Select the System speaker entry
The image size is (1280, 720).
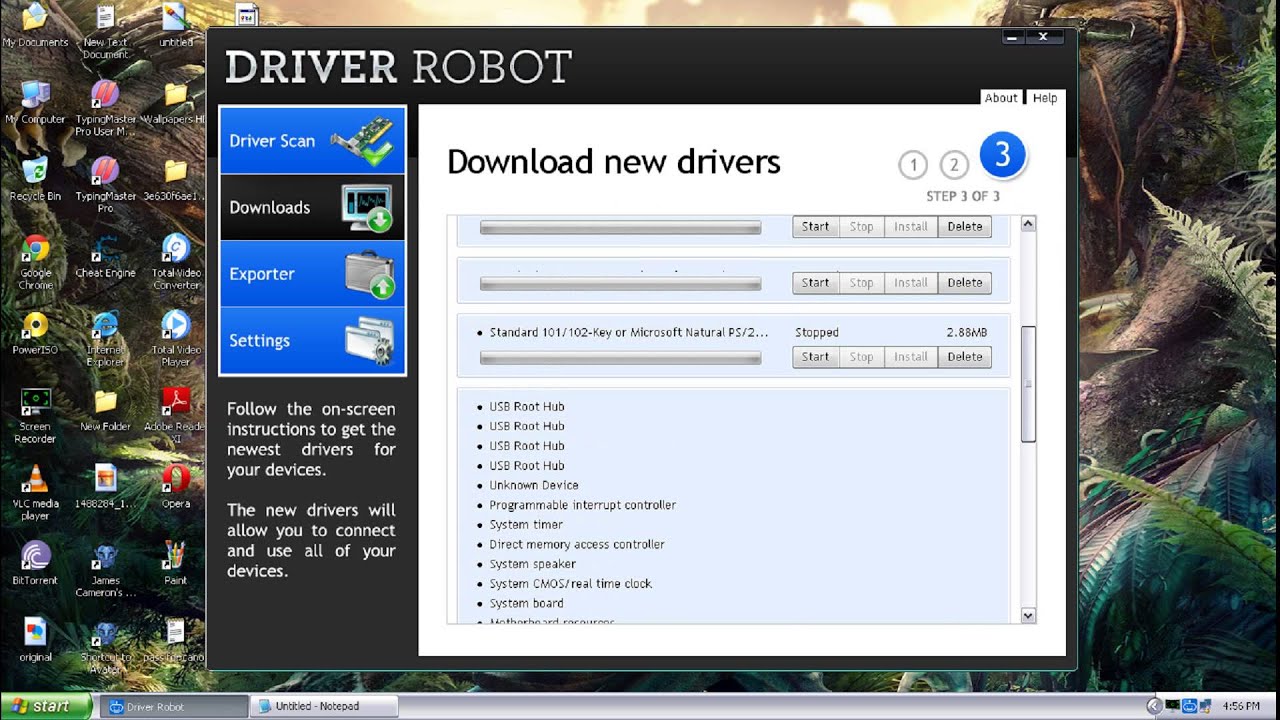click(x=532, y=564)
